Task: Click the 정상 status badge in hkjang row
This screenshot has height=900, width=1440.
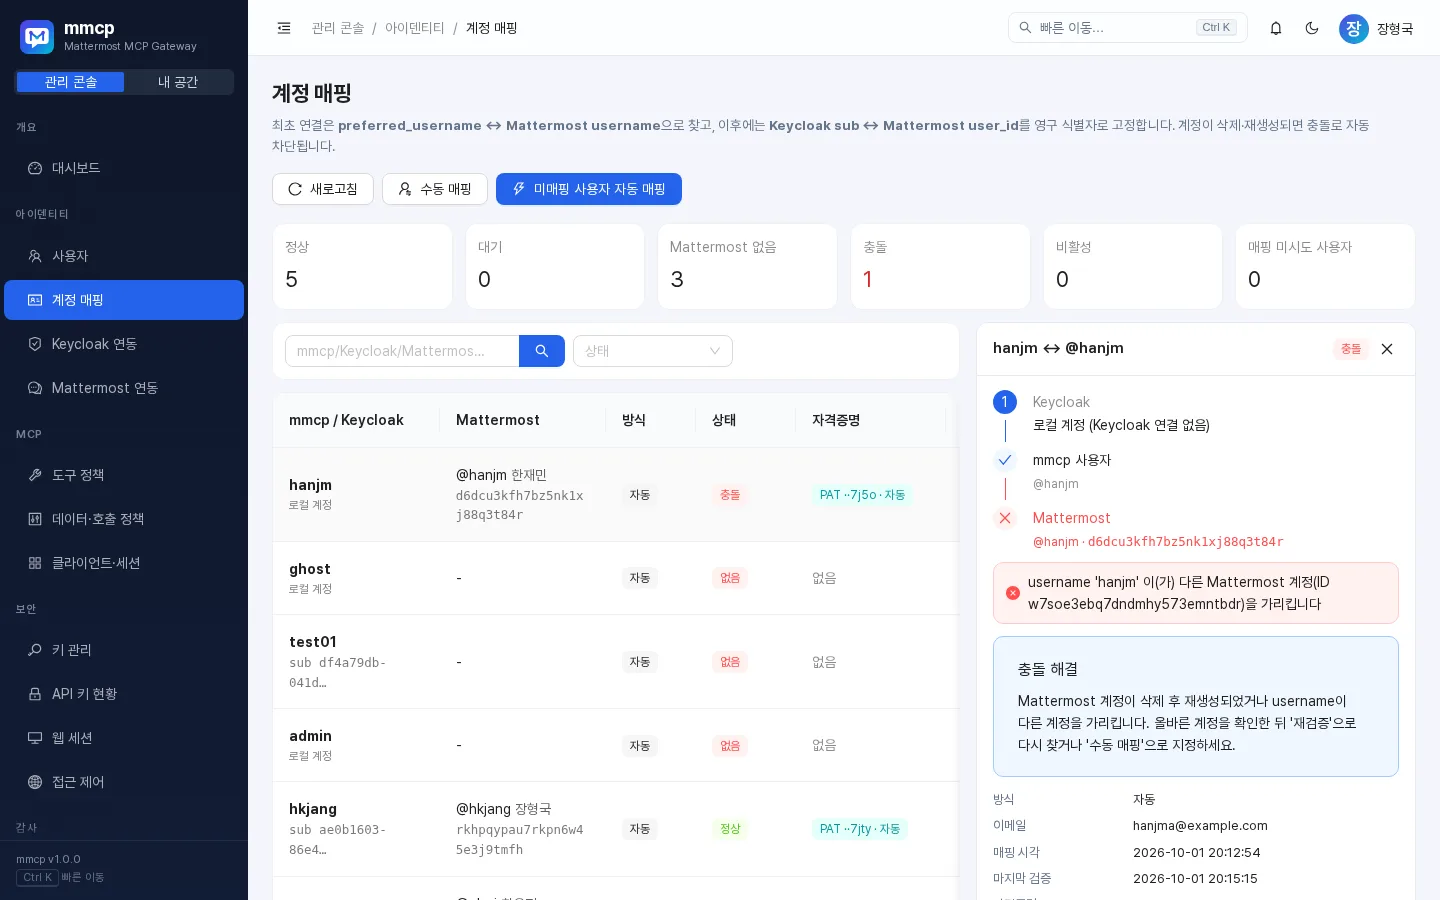Action: click(x=730, y=829)
